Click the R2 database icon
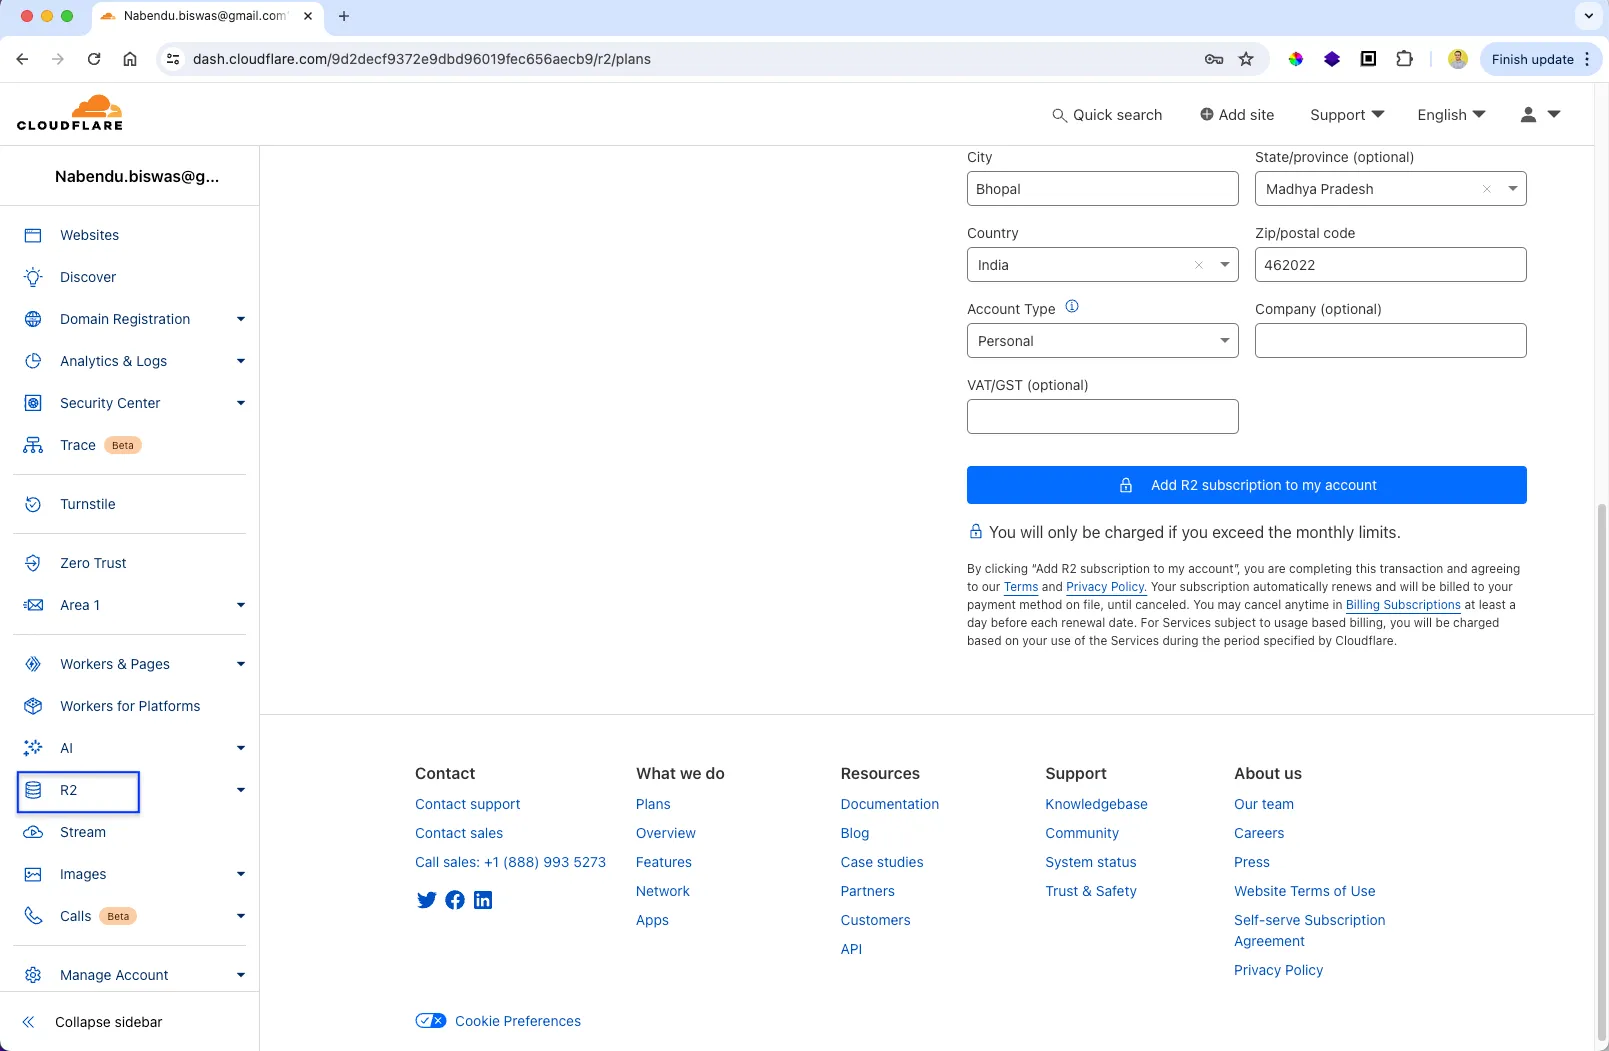The width and height of the screenshot is (1609, 1051). 33,790
